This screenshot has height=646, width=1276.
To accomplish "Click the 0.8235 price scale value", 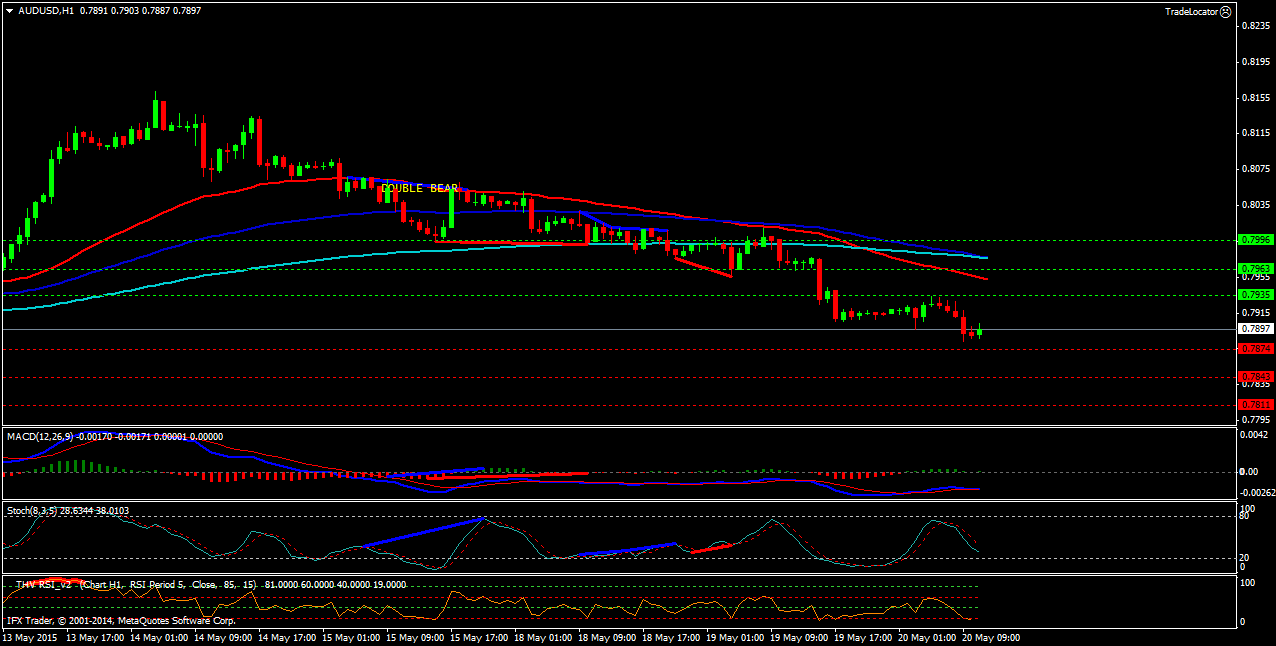I will (x=1255, y=26).
